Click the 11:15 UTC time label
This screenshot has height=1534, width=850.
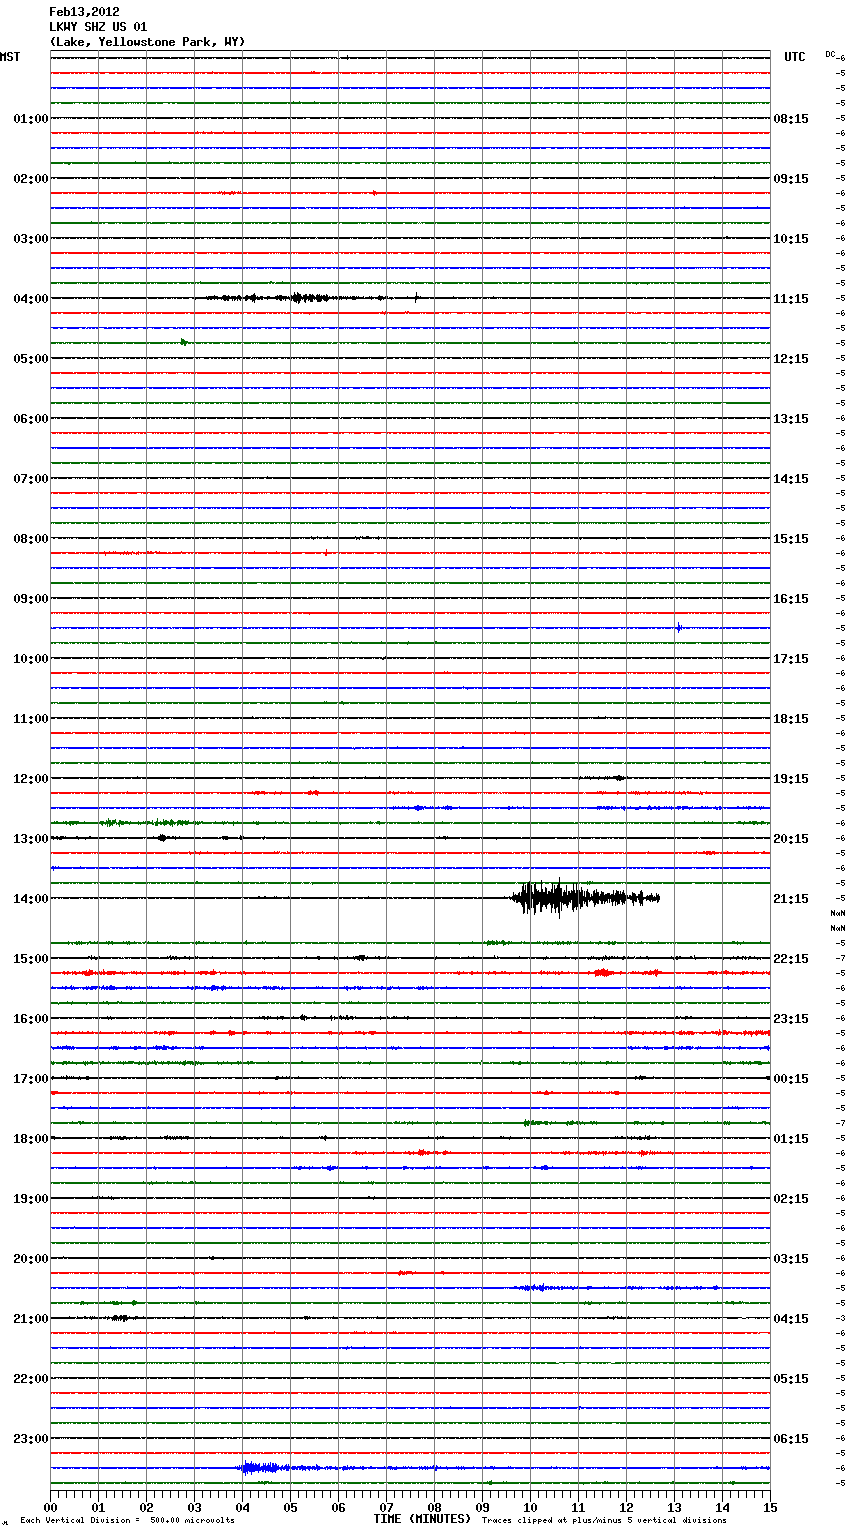(x=791, y=299)
